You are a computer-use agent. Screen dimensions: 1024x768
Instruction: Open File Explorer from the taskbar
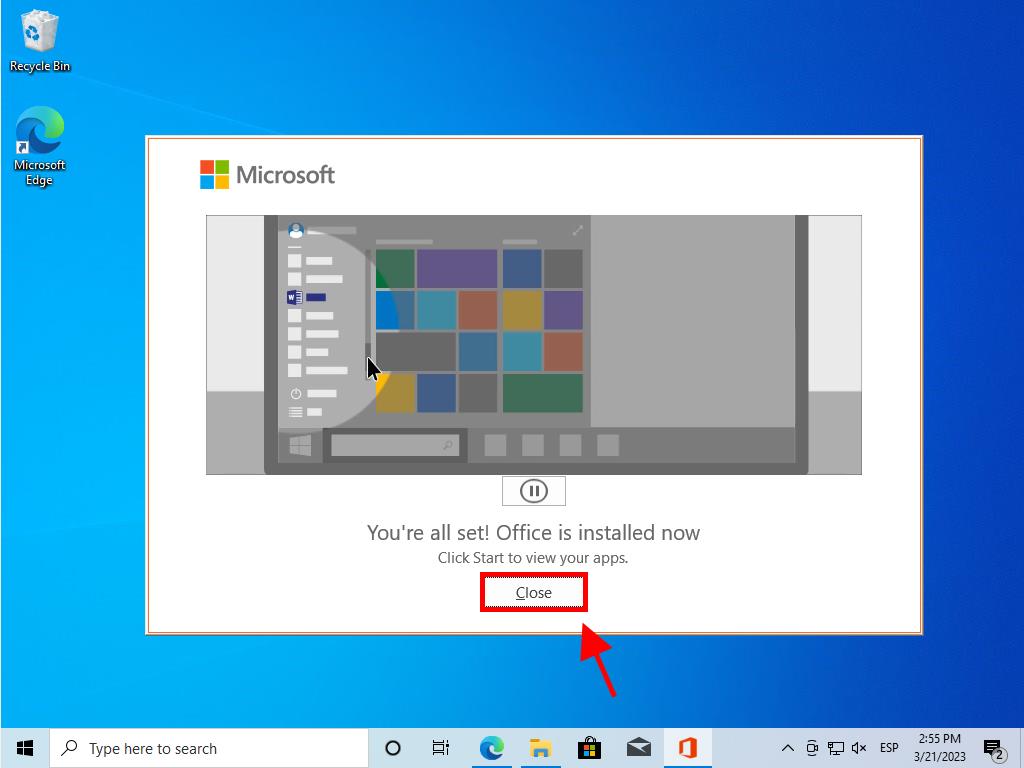coord(540,747)
